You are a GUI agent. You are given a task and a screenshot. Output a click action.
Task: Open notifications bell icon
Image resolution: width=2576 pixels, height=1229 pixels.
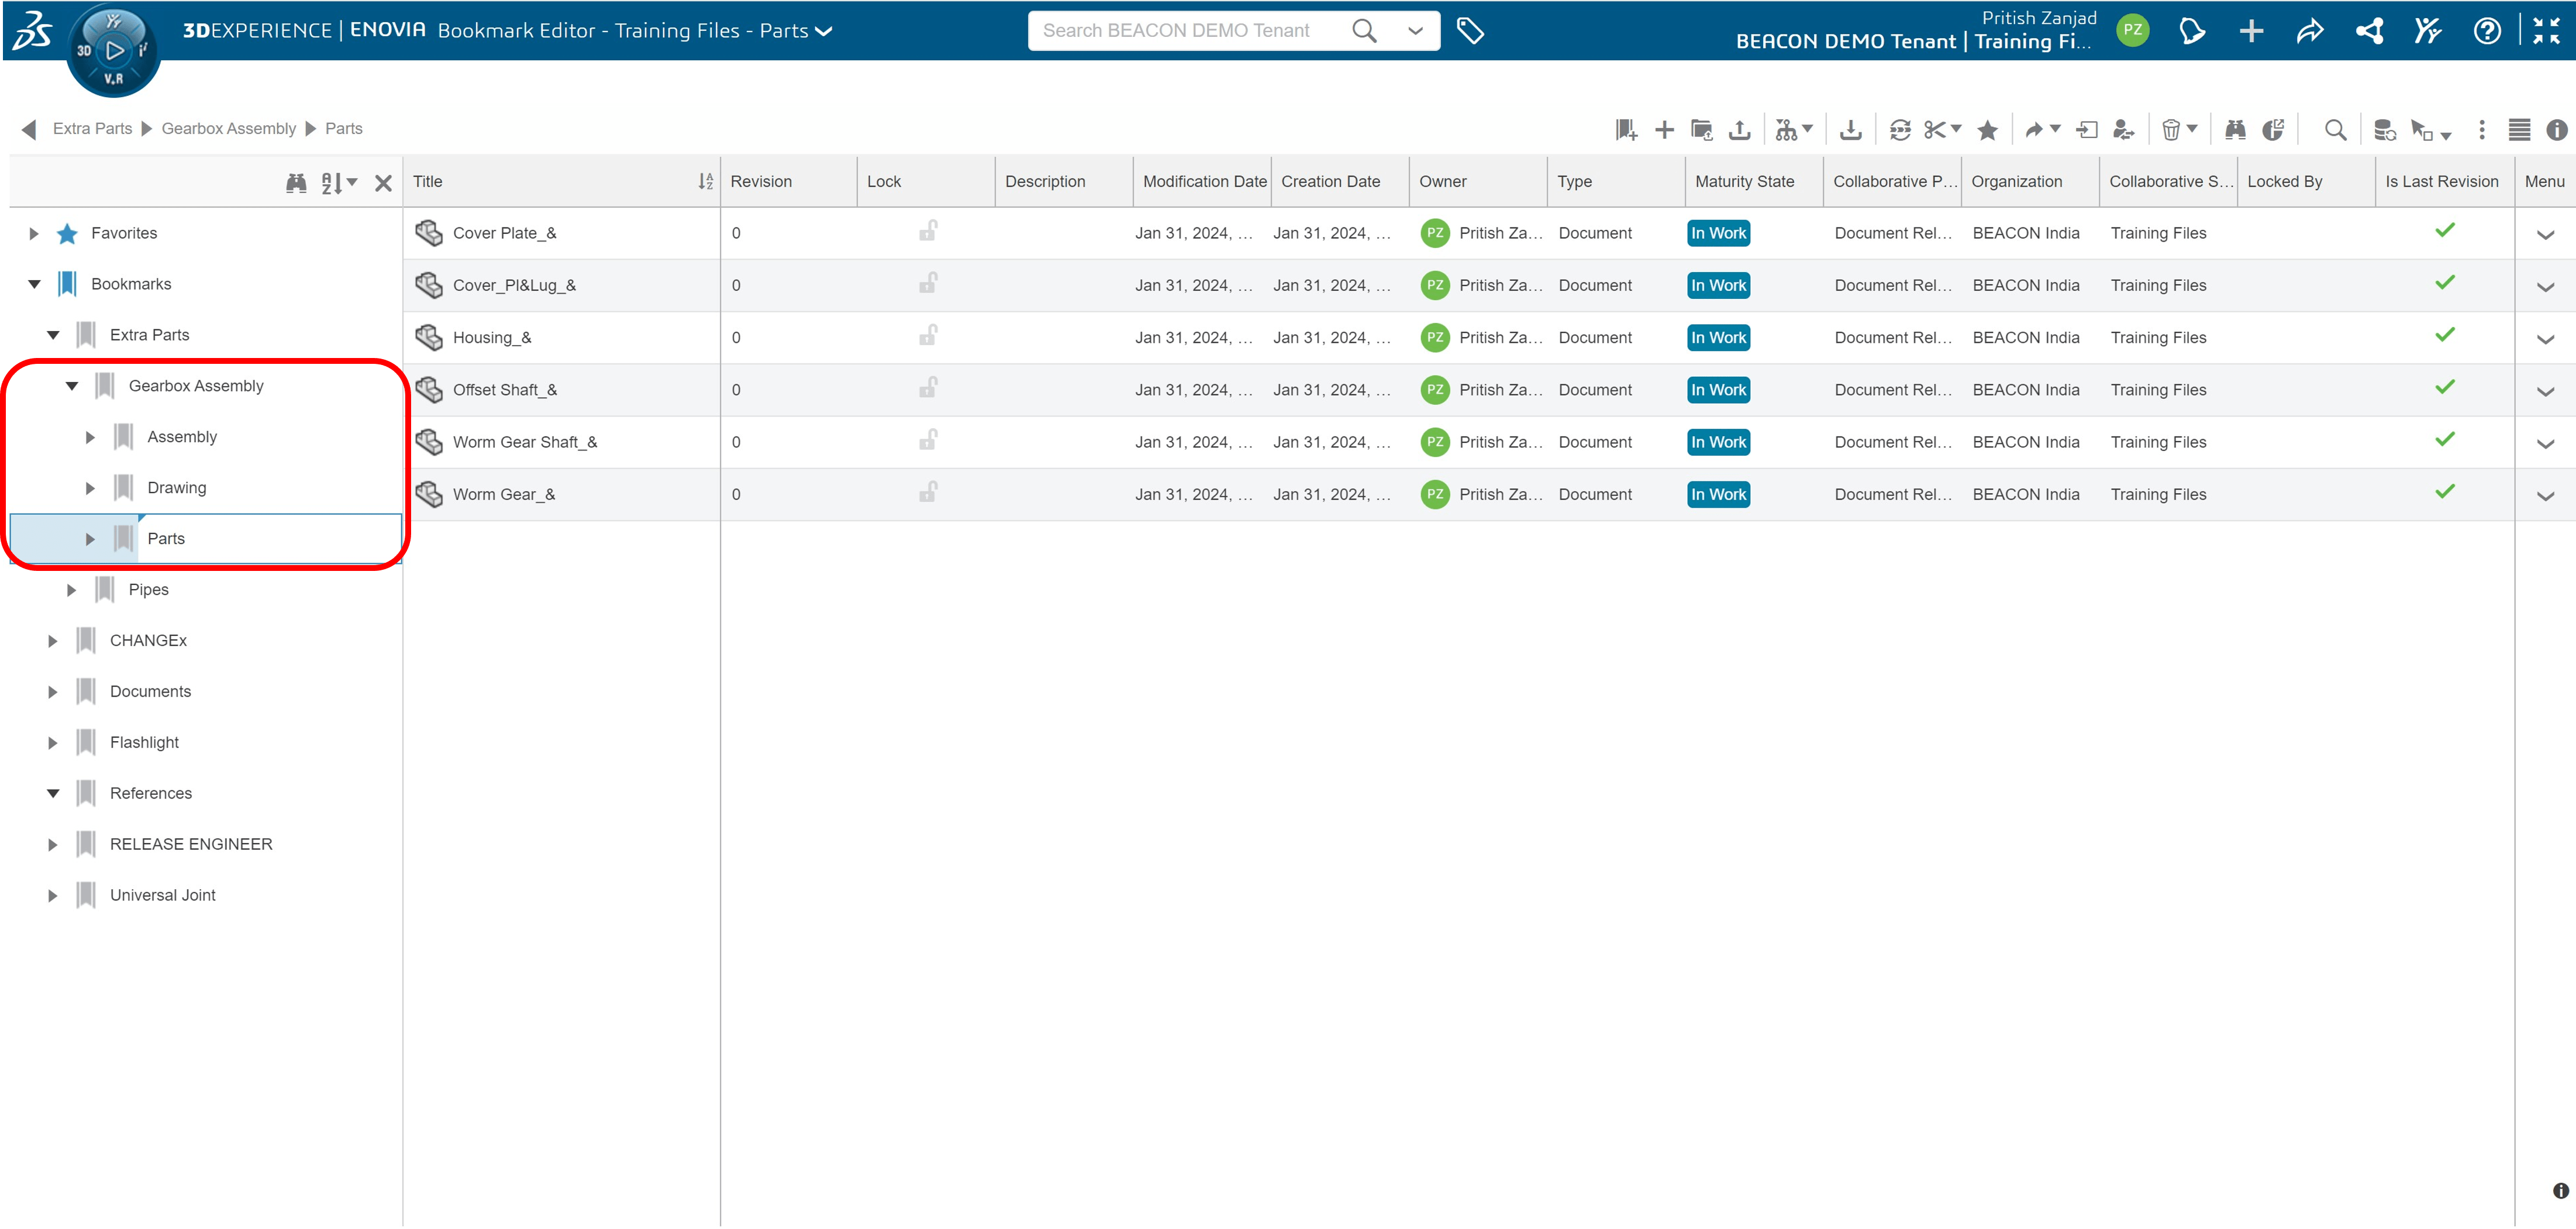pyautogui.click(x=2191, y=31)
